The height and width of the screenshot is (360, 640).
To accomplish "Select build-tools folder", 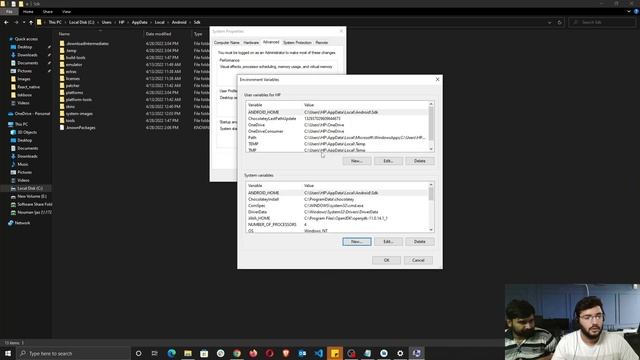I will coord(76,58).
